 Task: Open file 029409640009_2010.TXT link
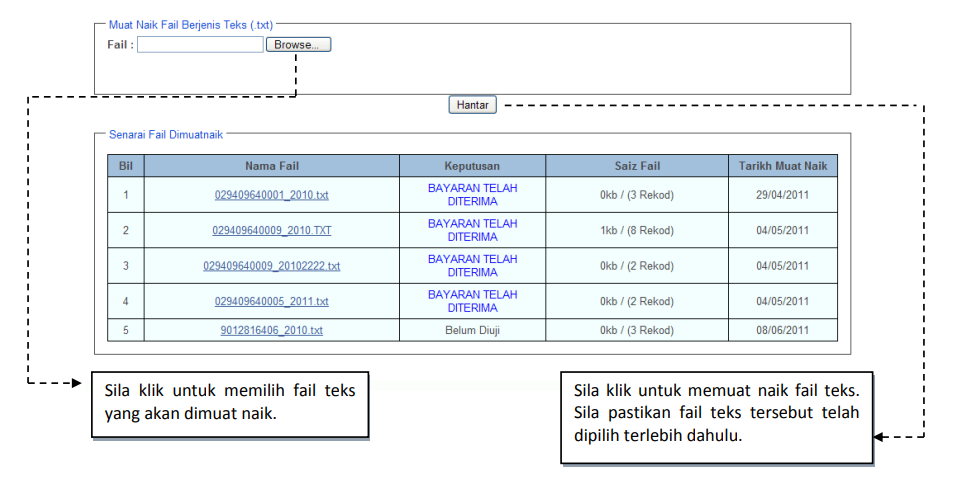coord(272,230)
